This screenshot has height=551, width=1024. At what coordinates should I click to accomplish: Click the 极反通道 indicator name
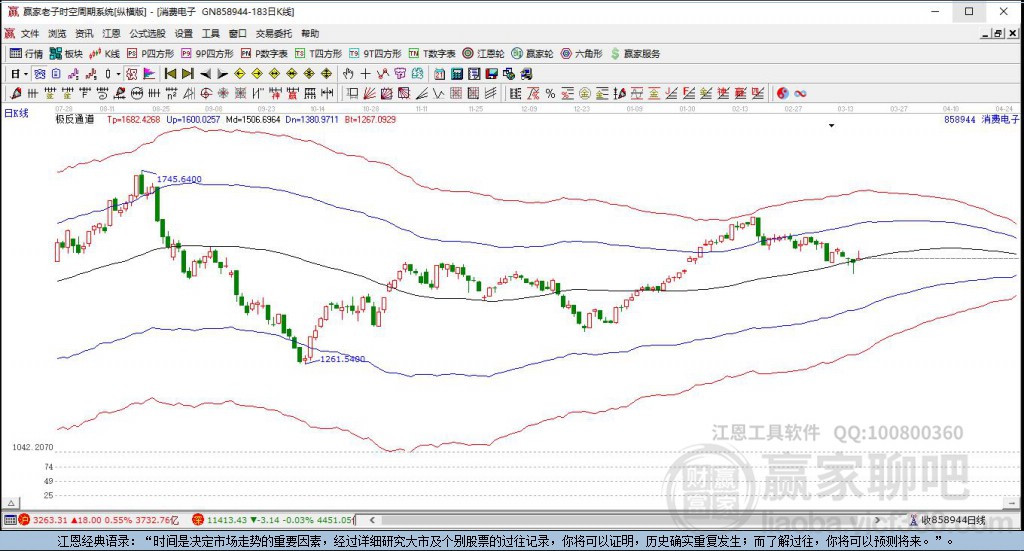(x=74, y=119)
